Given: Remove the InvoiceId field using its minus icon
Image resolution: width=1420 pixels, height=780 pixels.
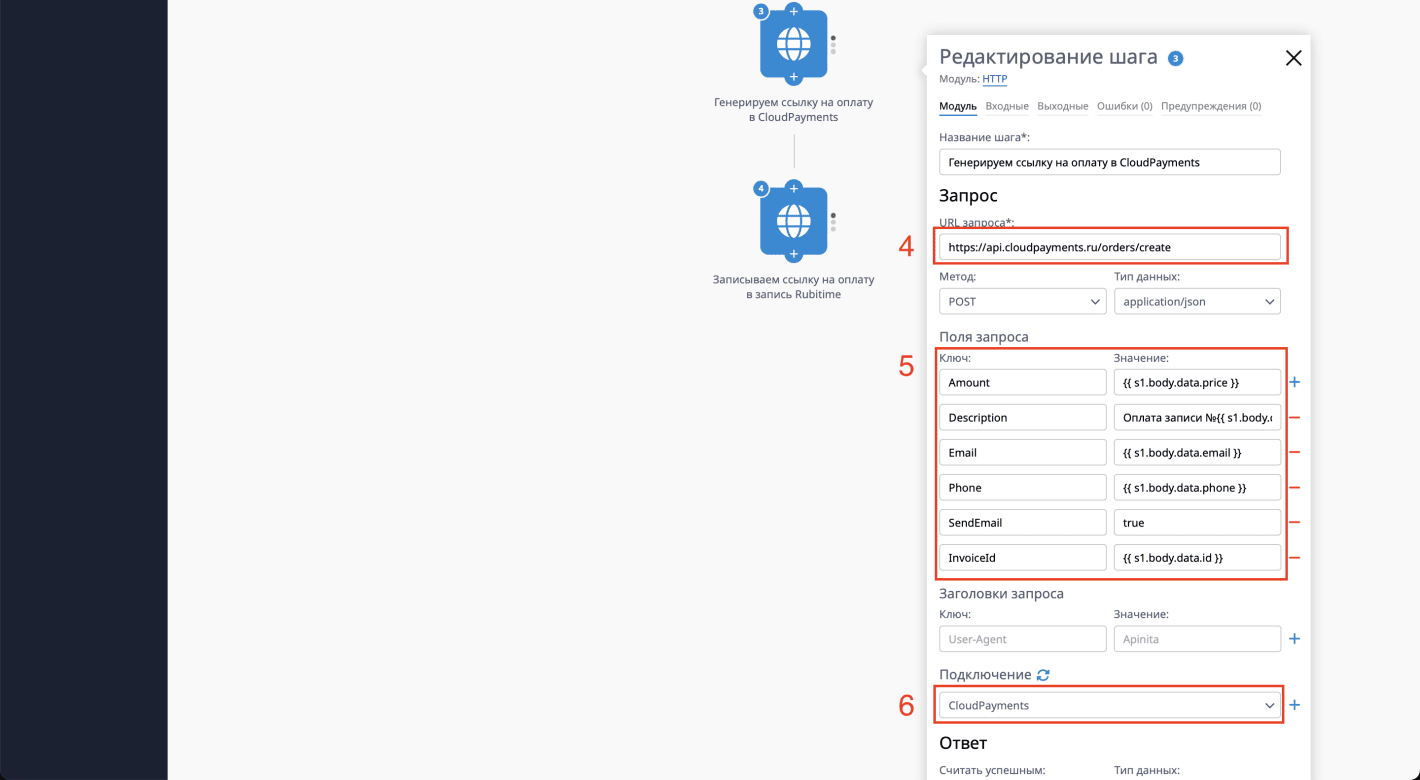Looking at the screenshot, I should [x=1294, y=557].
